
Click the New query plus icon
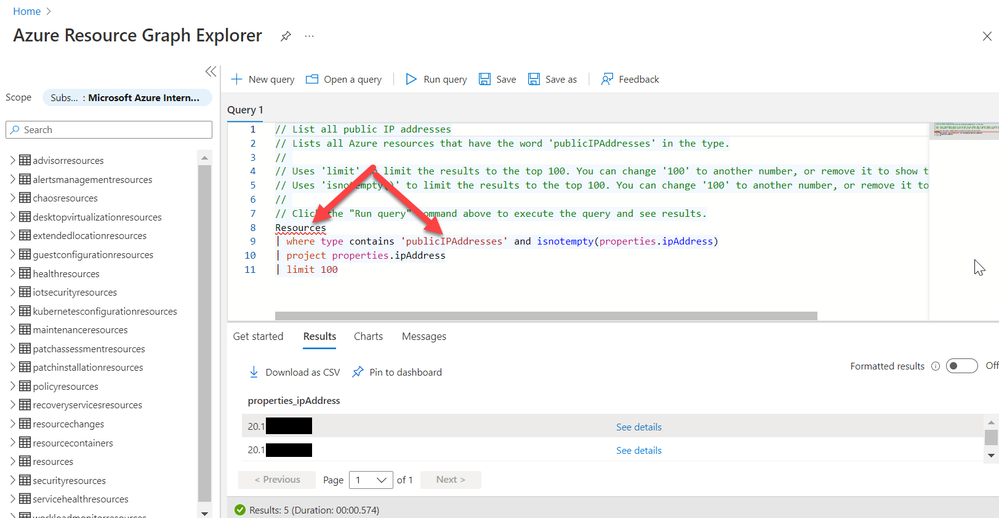coord(236,79)
